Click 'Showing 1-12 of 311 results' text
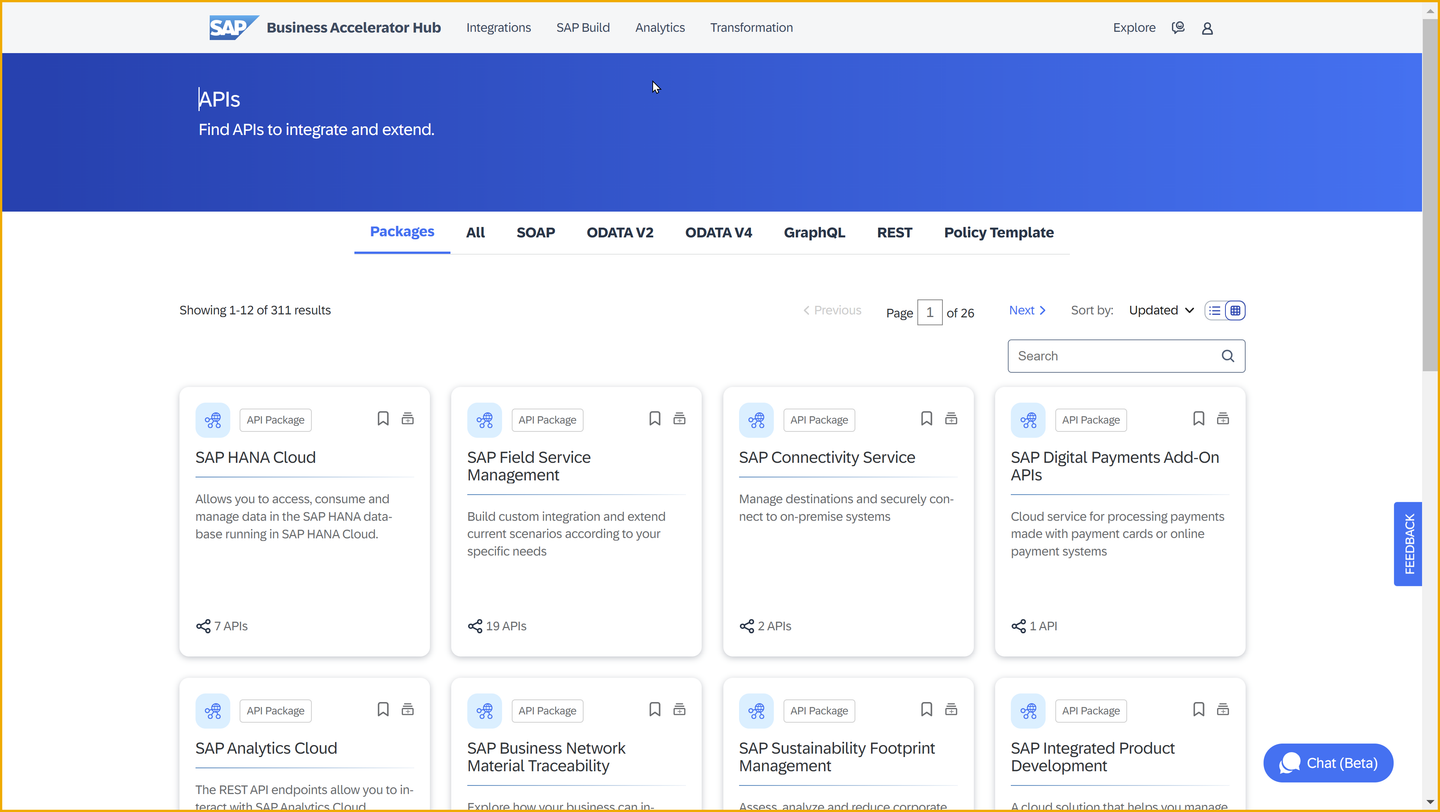The height and width of the screenshot is (812, 1440). (x=255, y=310)
